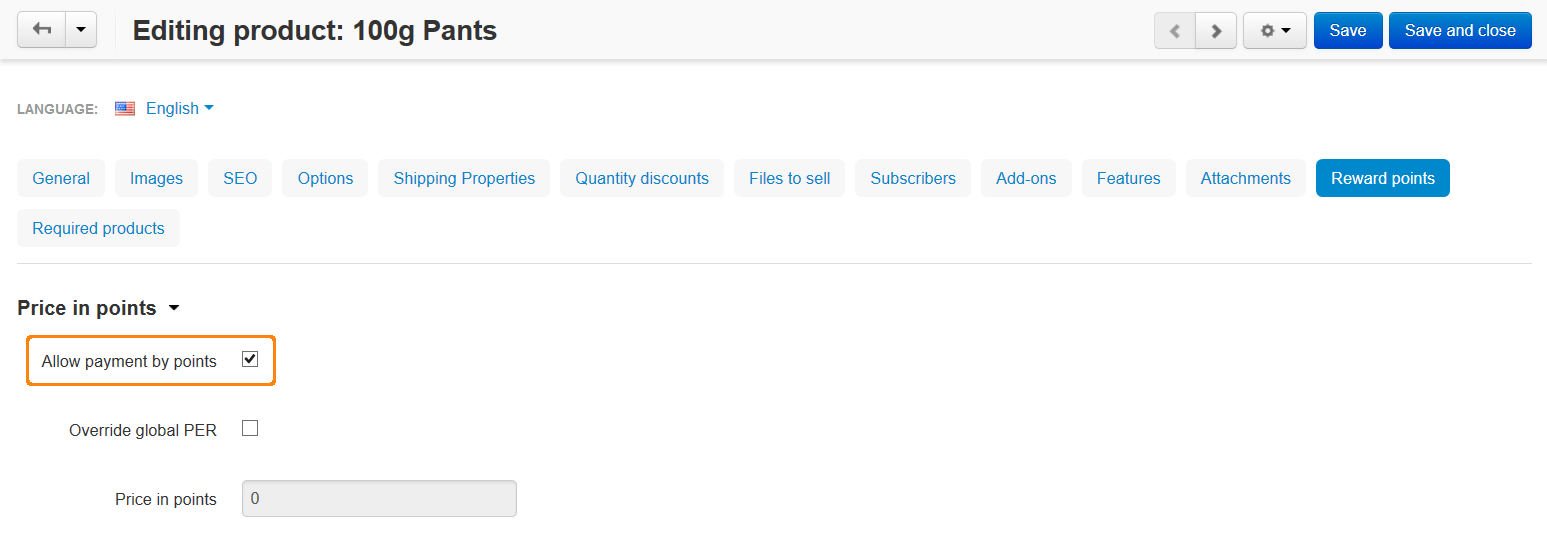This screenshot has width=1547, height=552.
Task: Click the page title 'Editing product: 100g Pants'
Action: click(x=315, y=31)
